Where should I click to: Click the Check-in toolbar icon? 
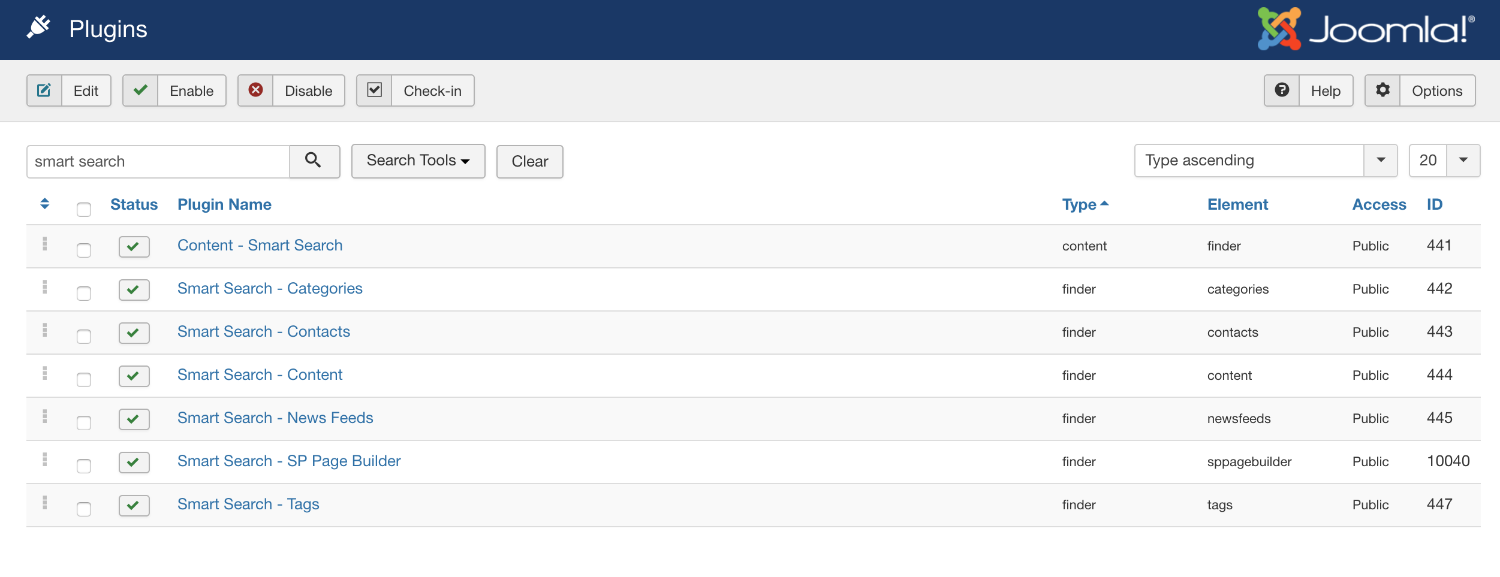click(x=374, y=90)
